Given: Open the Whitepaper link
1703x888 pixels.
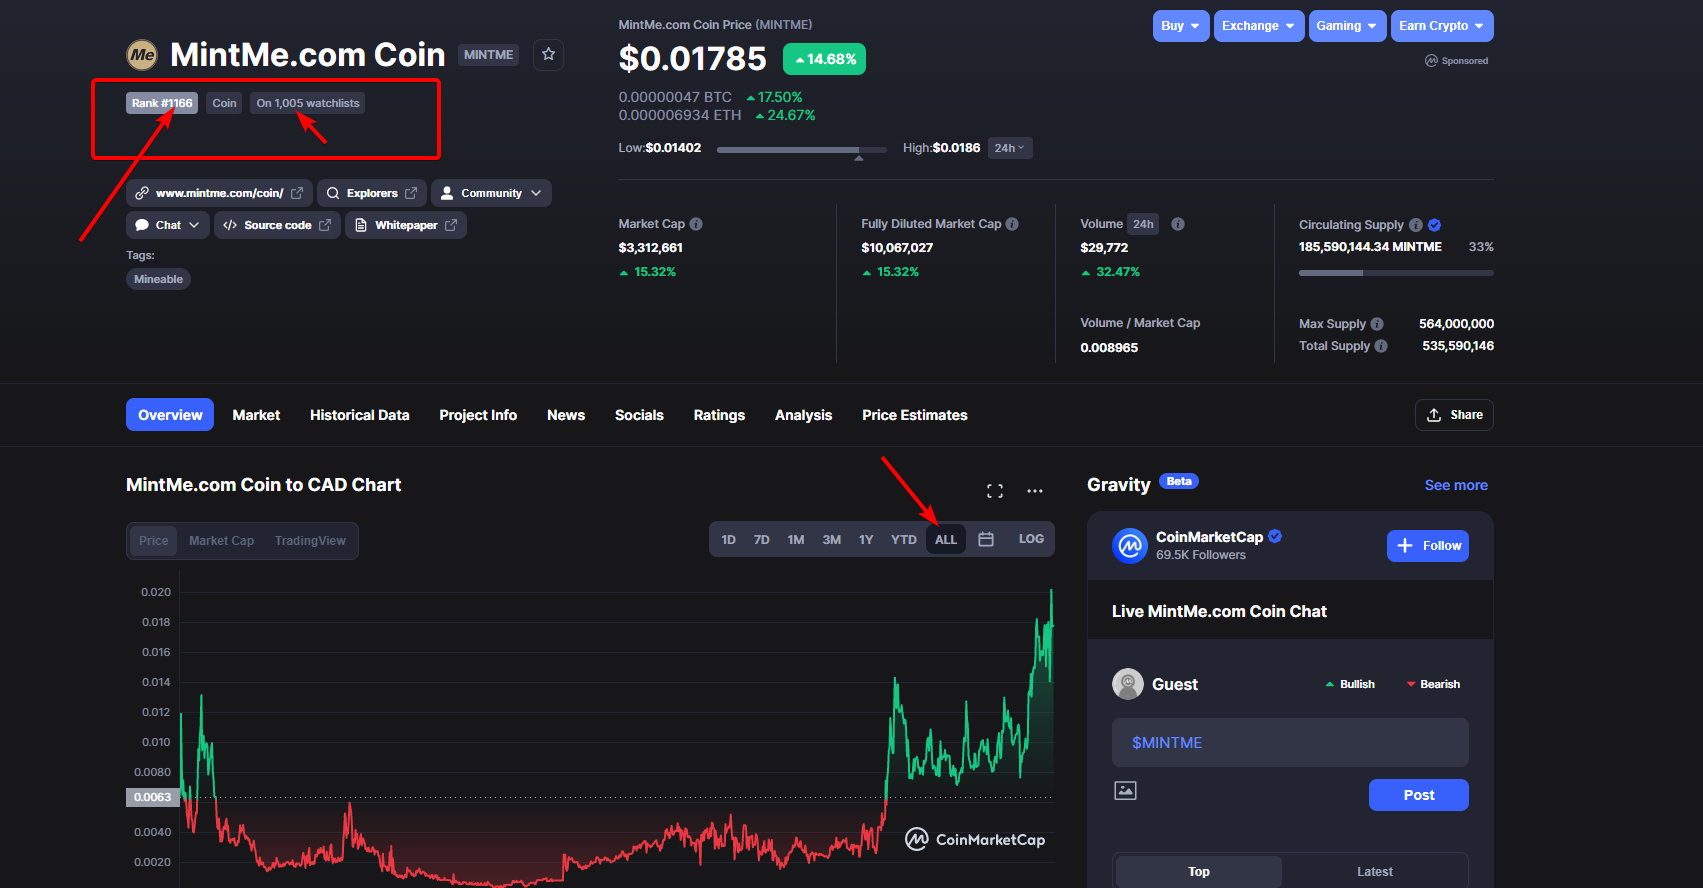Looking at the screenshot, I should click(406, 225).
